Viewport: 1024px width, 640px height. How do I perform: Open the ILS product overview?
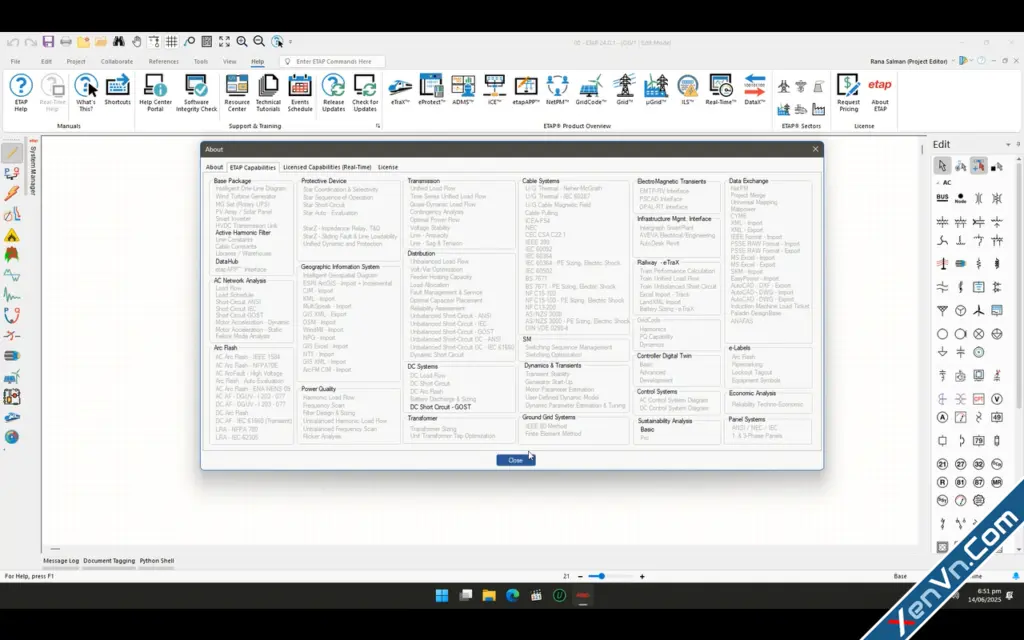point(687,89)
